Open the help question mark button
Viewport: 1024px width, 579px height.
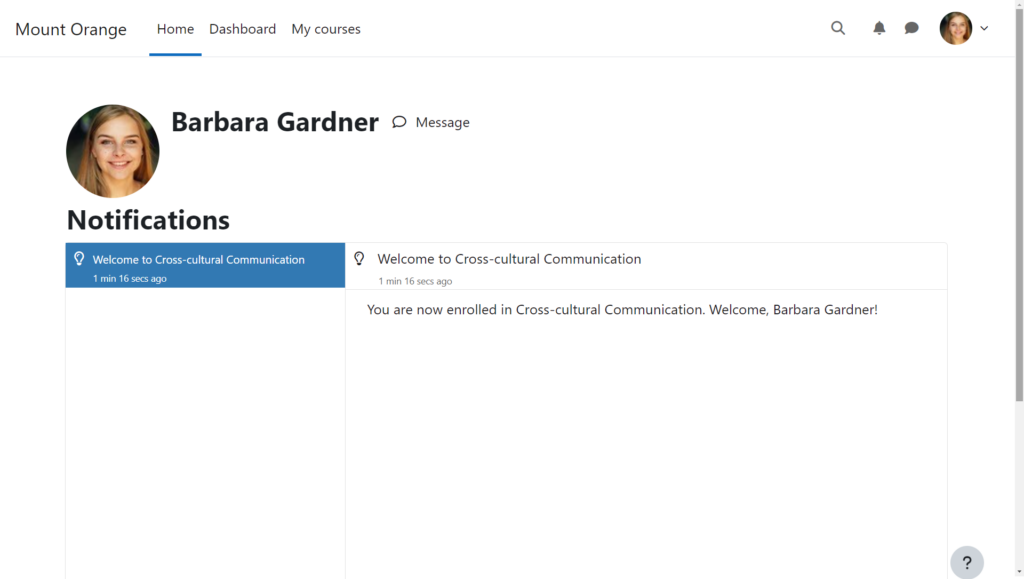pyautogui.click(x=966, y=562)
